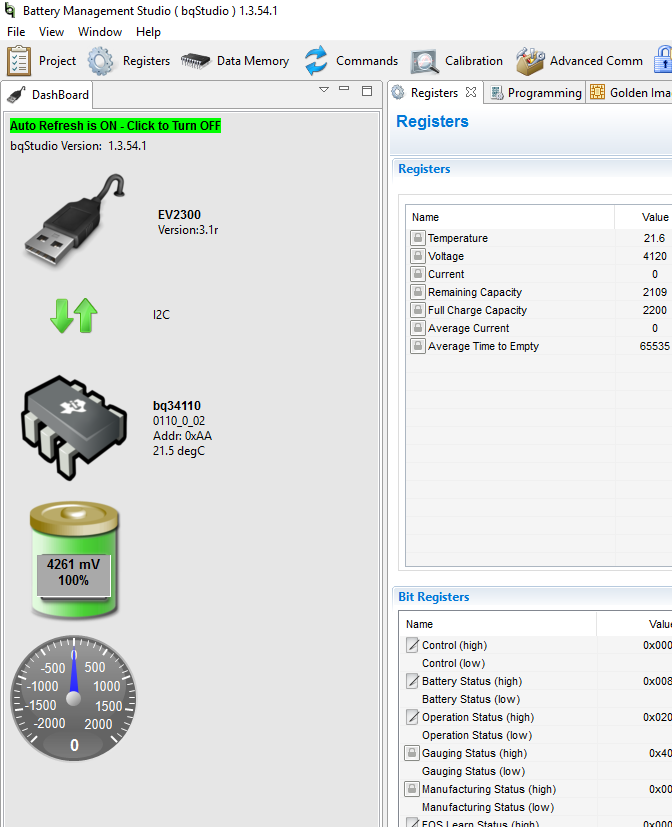Select the Control (low) row
The width and height of the screenshot is (672, 827).
(535, 663)
